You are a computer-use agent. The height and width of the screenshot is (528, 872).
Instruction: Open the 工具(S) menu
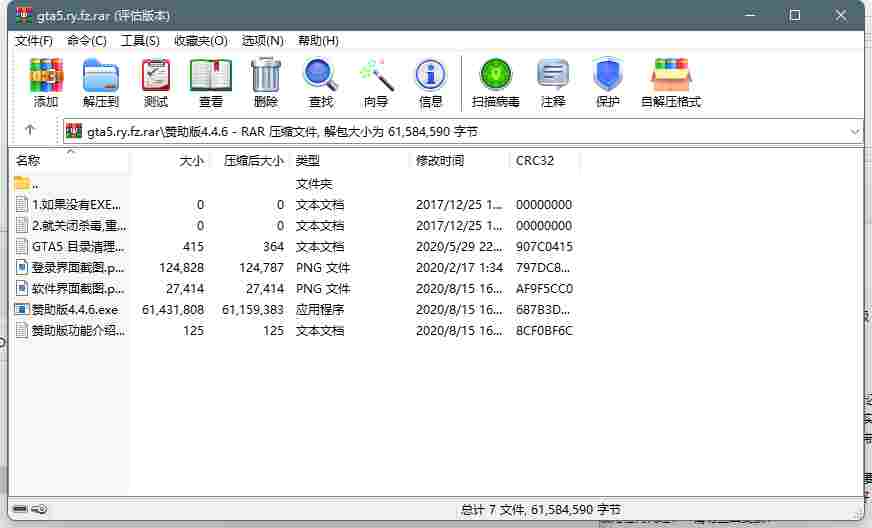click(x=140, y=41)
